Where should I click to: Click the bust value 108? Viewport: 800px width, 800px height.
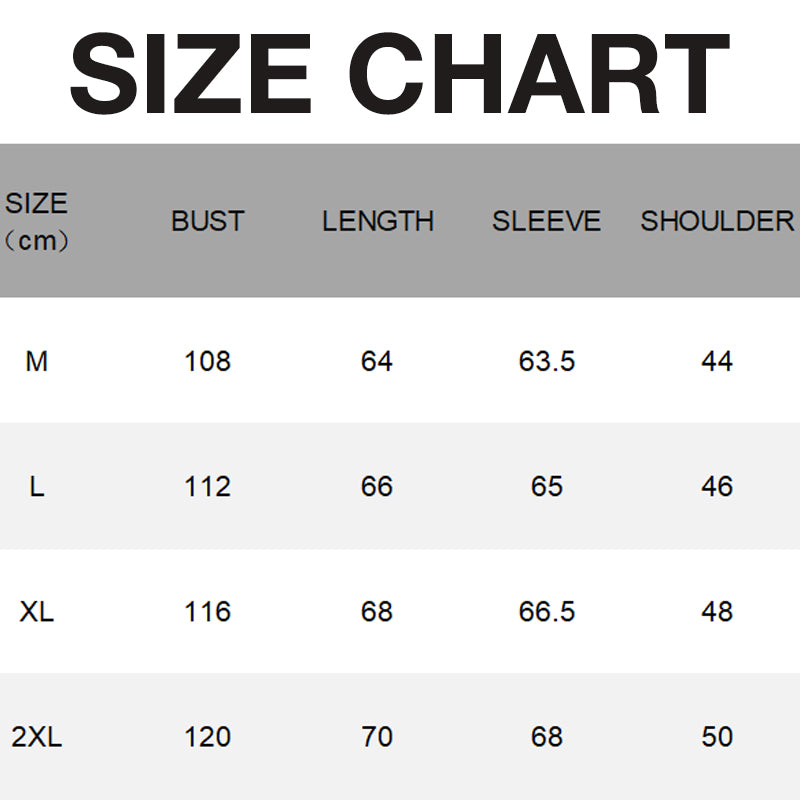point(208,361)
